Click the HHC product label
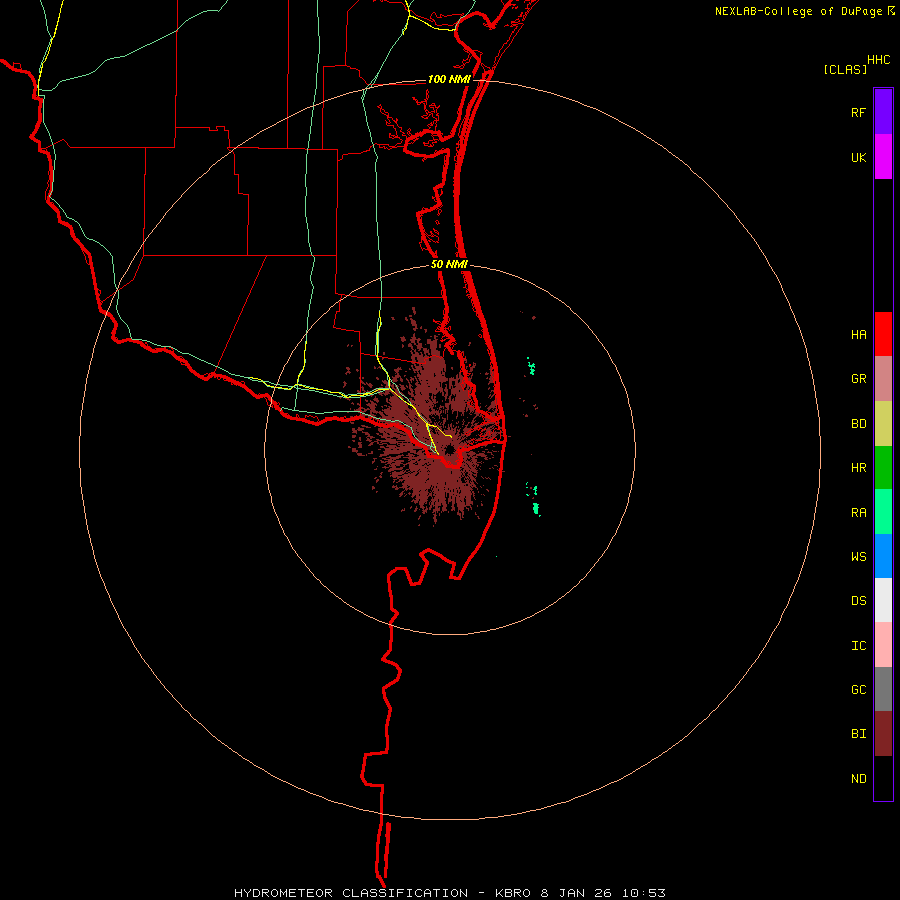Image resolution: width=900 pixels, height=900 pixels. click(878, 60)
